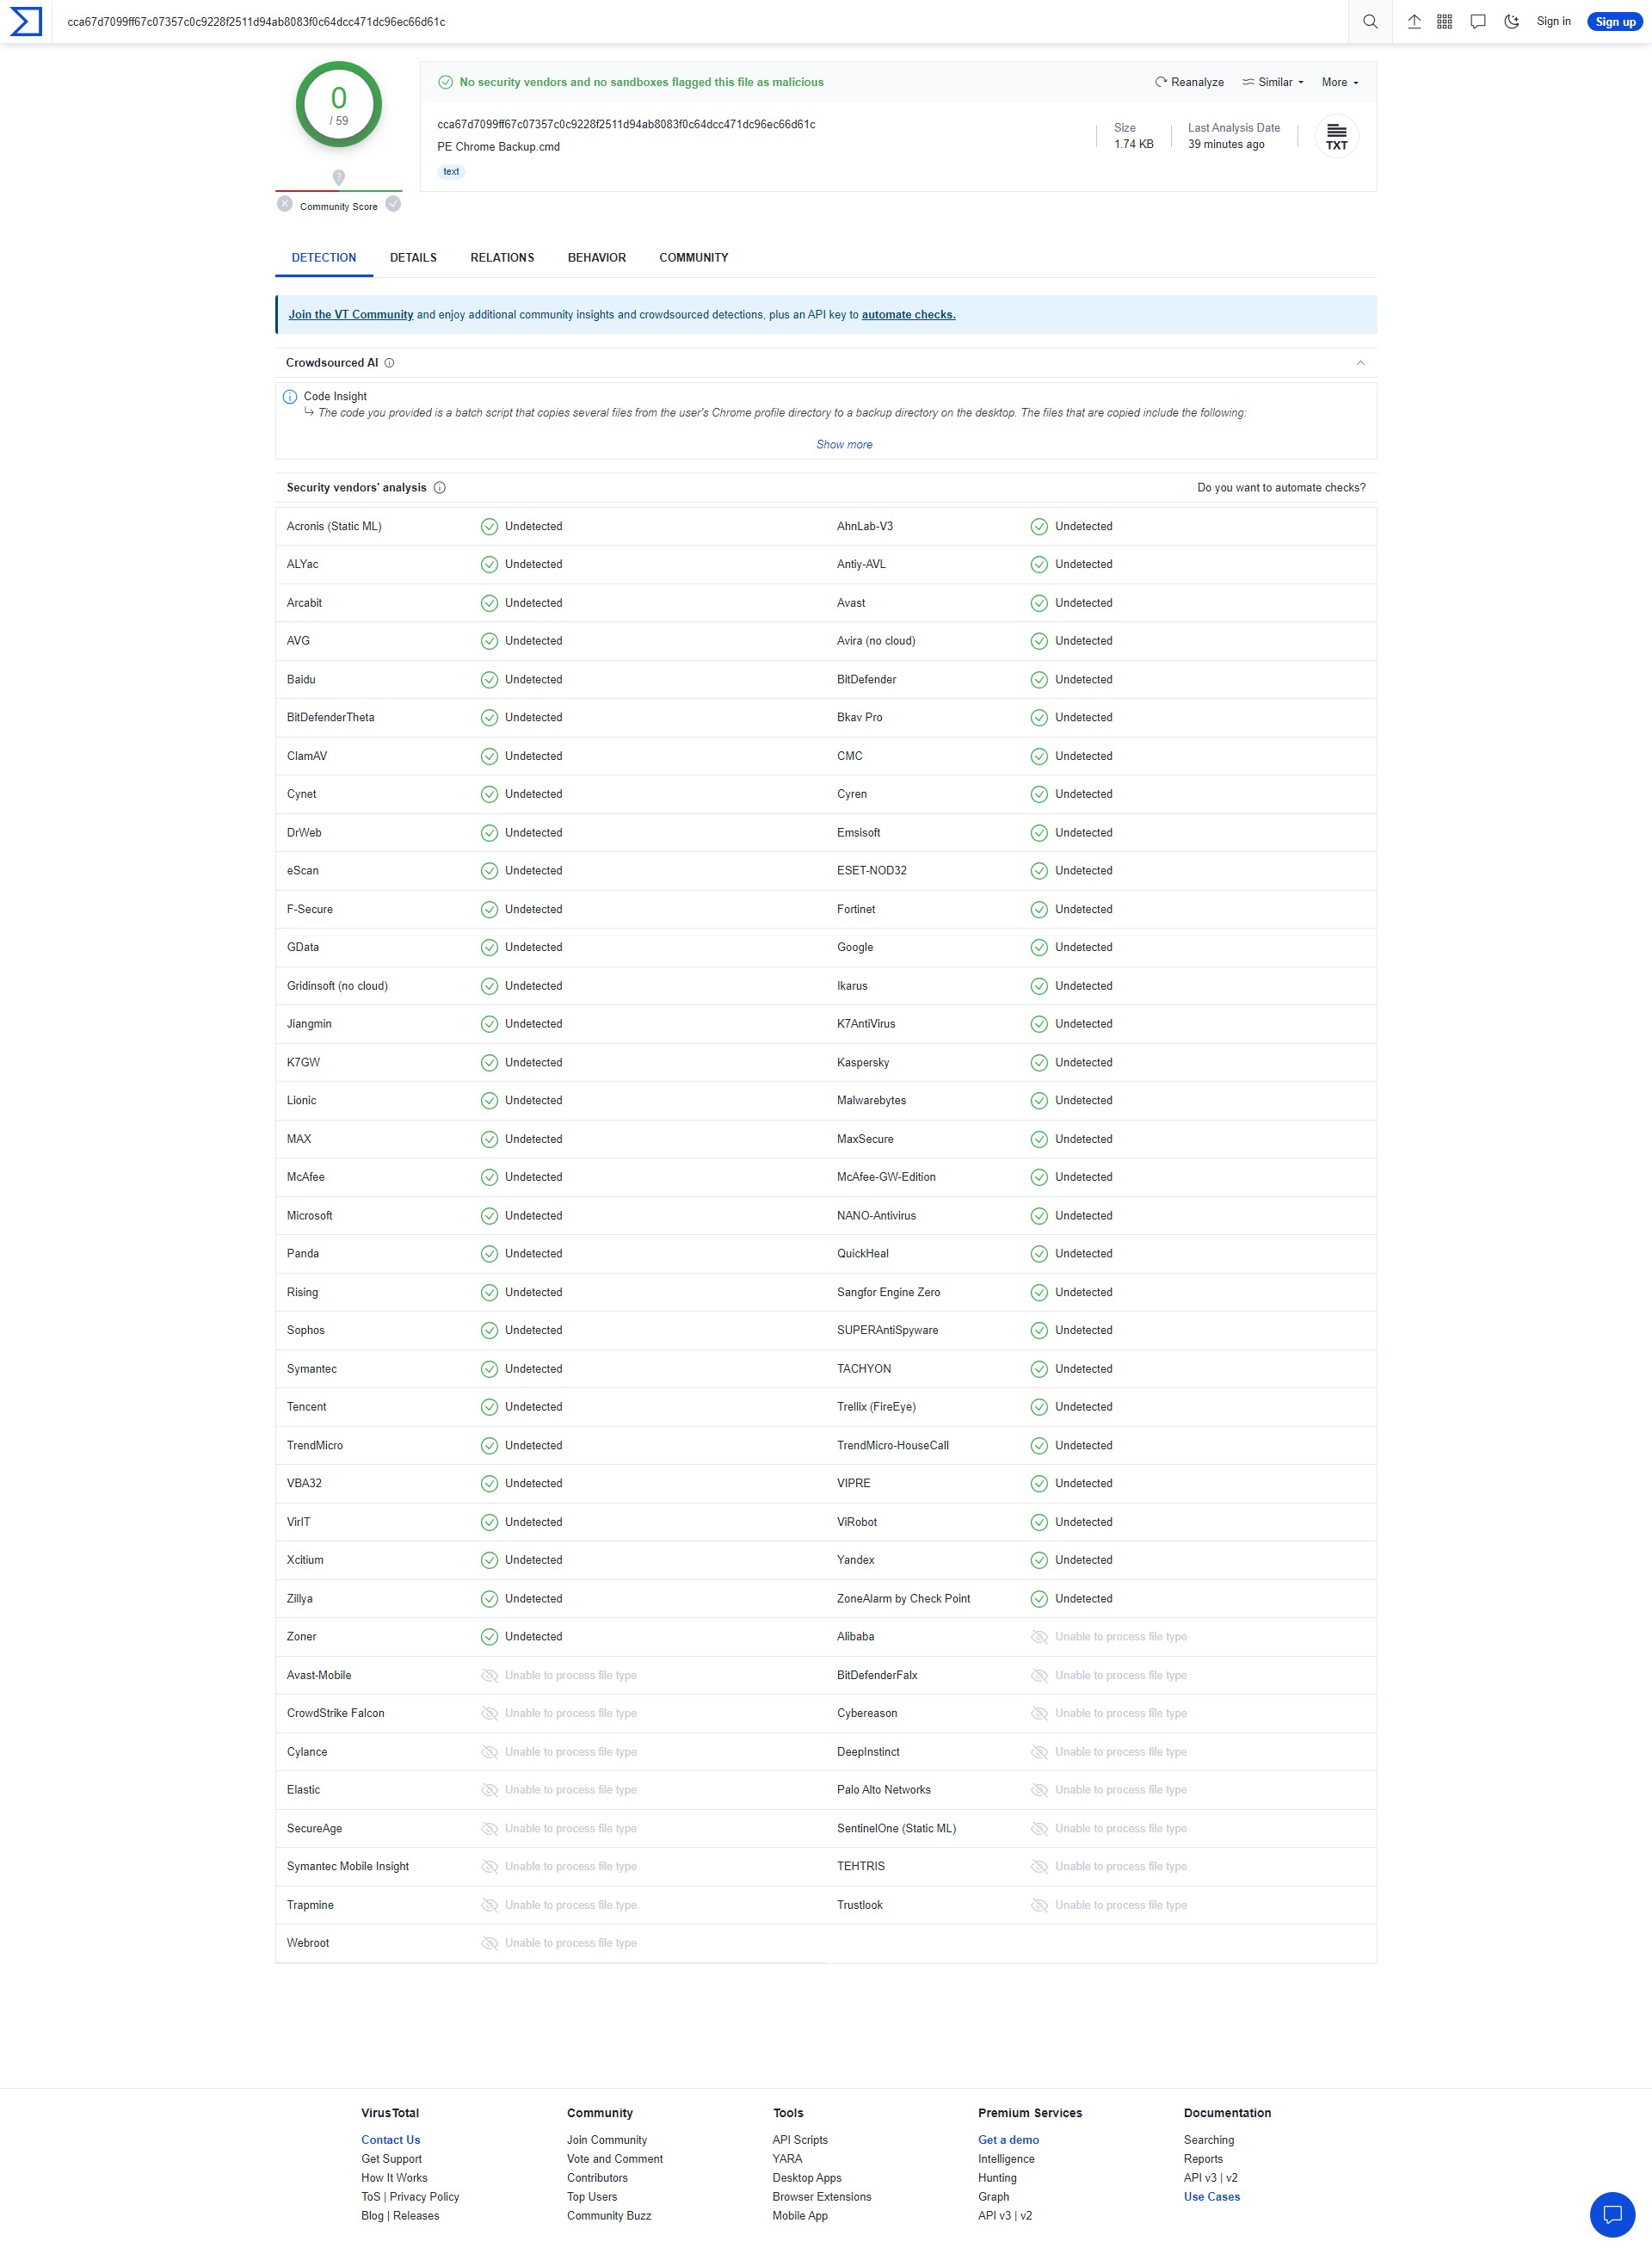This screenshot has height=2254, width=1652.
Task: Click Alibaba unable to process icon
Action: [1039, 1637]
